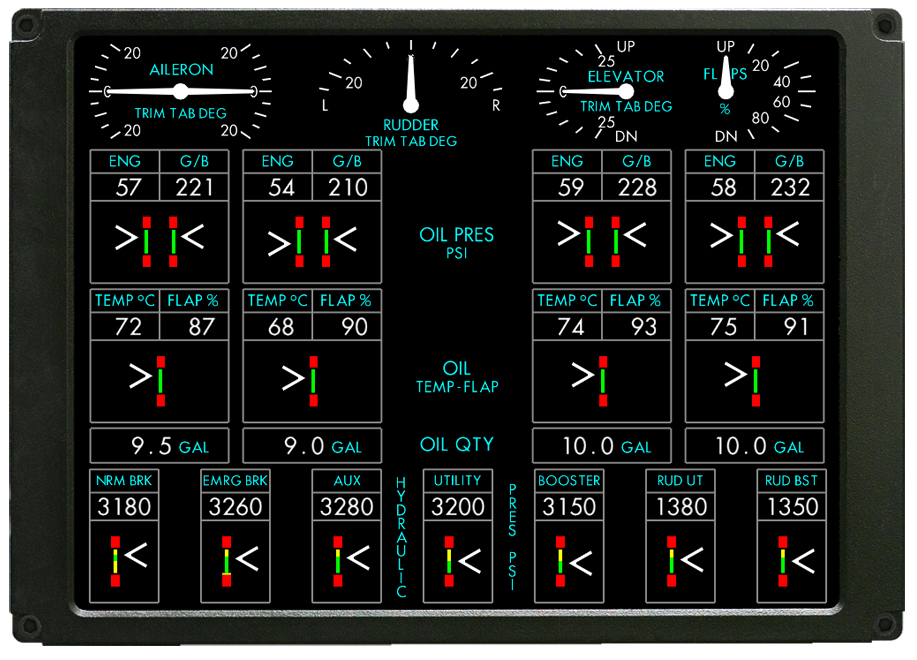Select the BOOSTER pressure value 3150

point(568,506)
